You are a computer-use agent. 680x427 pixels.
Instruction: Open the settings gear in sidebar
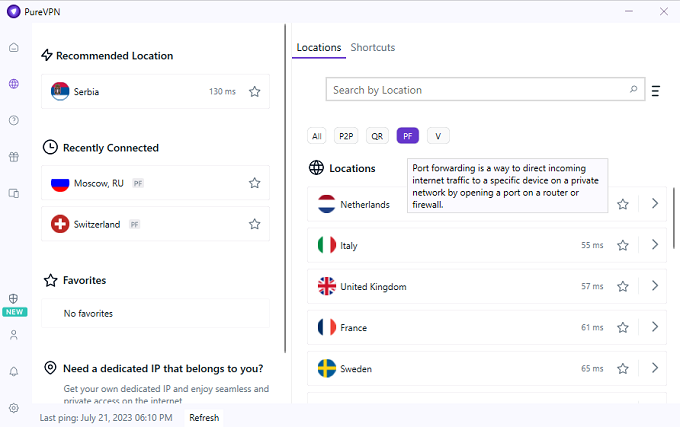14,408
